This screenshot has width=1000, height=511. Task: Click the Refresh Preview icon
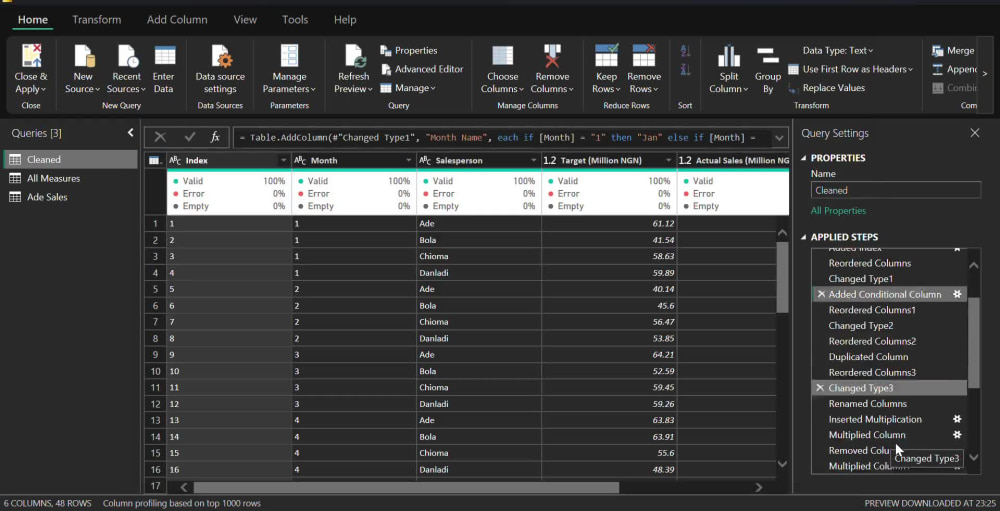(355, 56)
